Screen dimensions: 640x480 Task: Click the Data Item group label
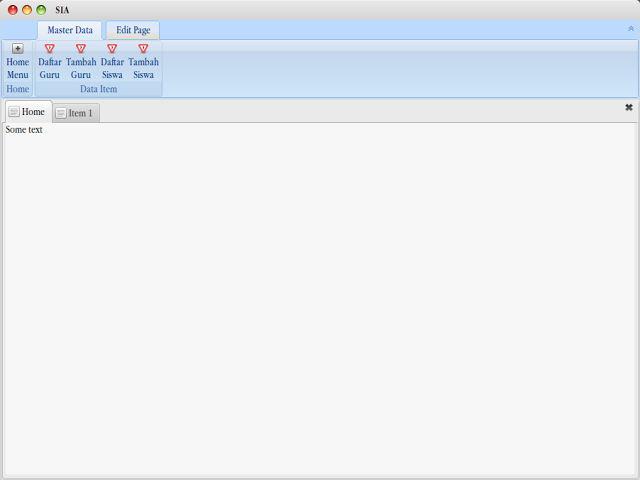[98, 90]
